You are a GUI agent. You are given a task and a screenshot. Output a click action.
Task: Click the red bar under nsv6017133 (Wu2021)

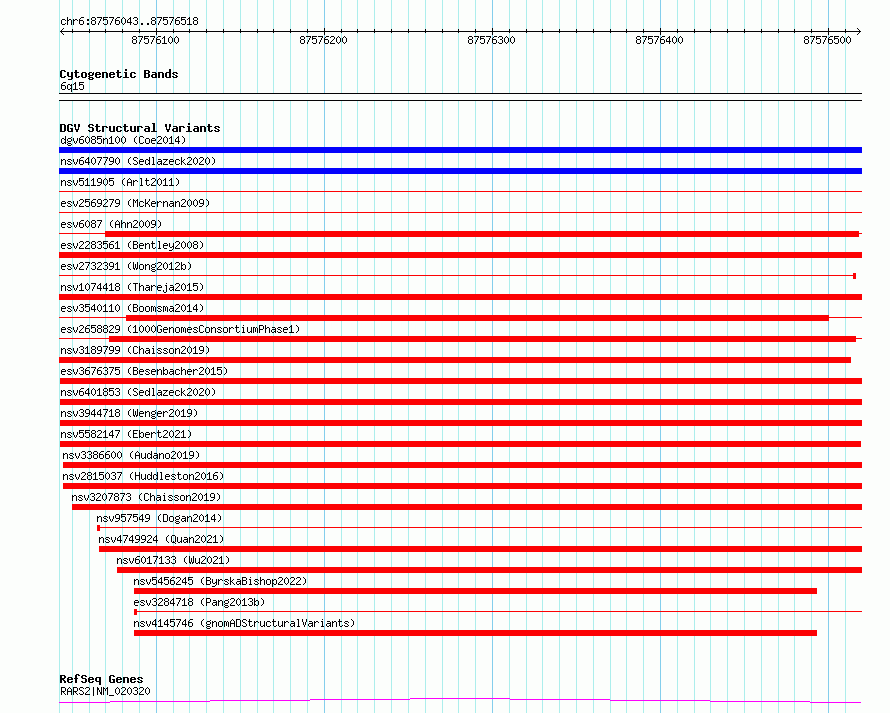489,570
